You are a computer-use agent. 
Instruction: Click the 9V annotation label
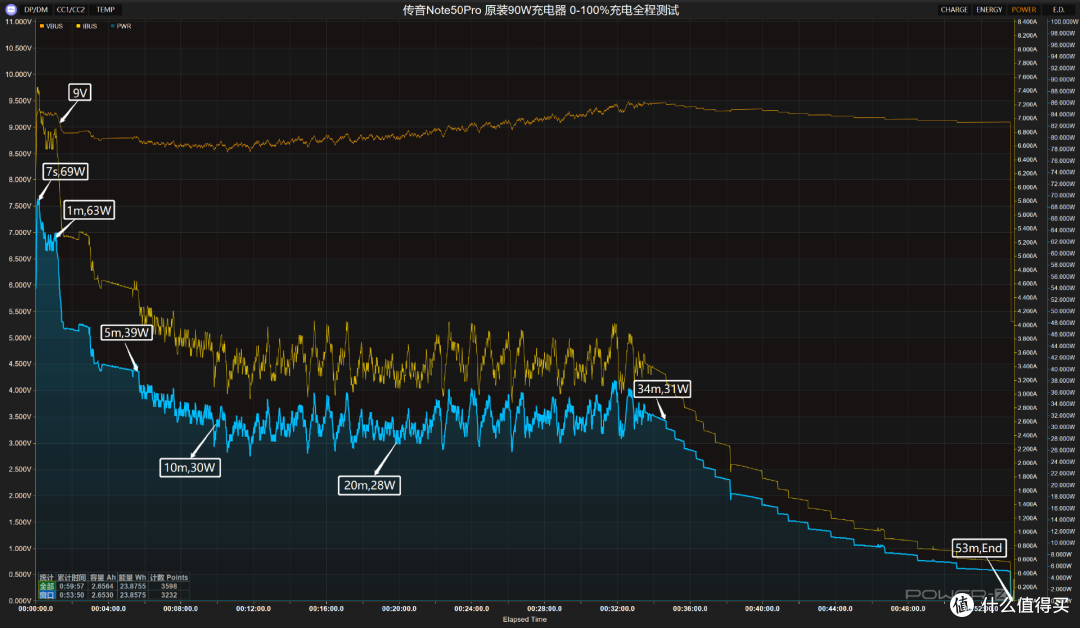click(80, 93)
